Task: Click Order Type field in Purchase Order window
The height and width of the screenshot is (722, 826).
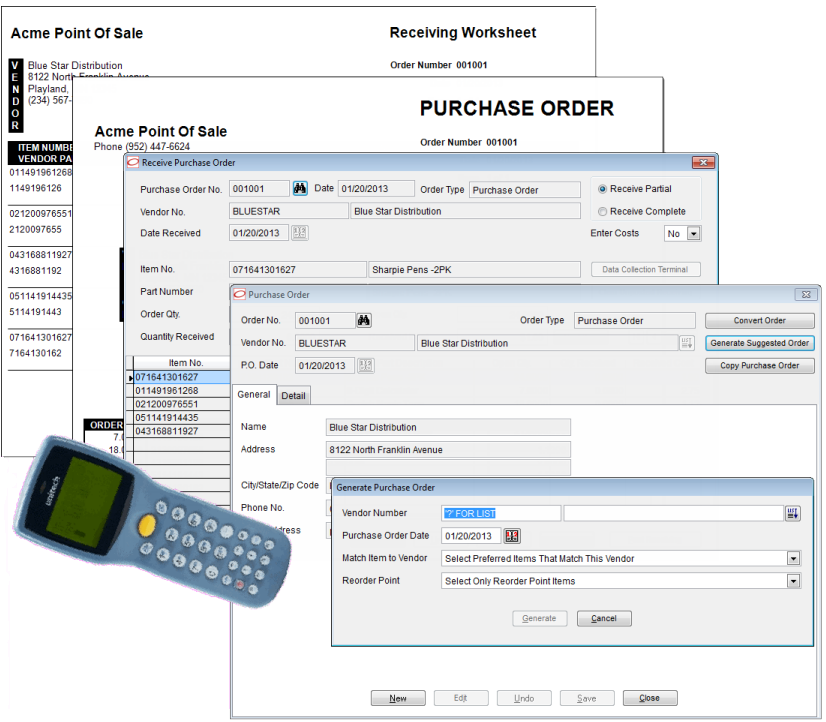Action: [634, 320]
